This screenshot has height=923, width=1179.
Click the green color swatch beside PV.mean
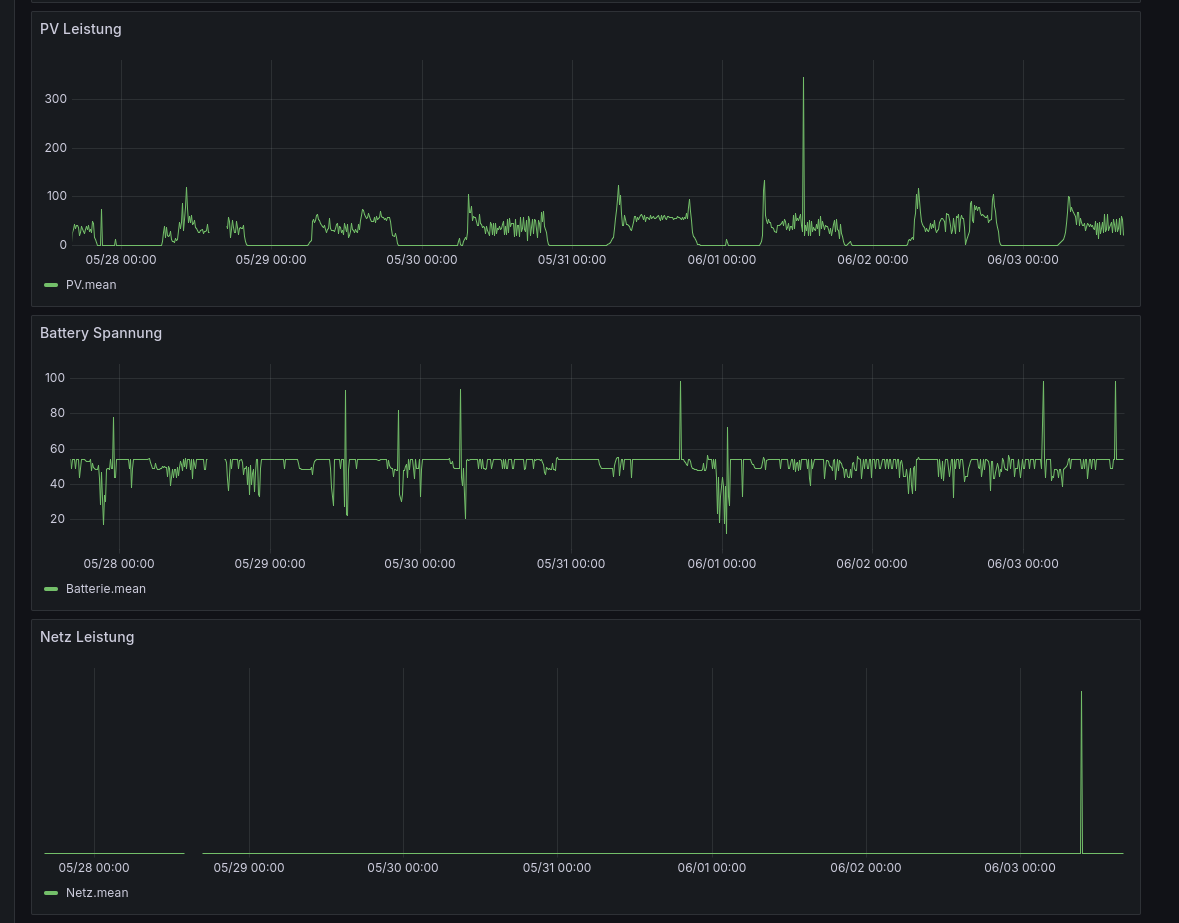tap(51, 285)
